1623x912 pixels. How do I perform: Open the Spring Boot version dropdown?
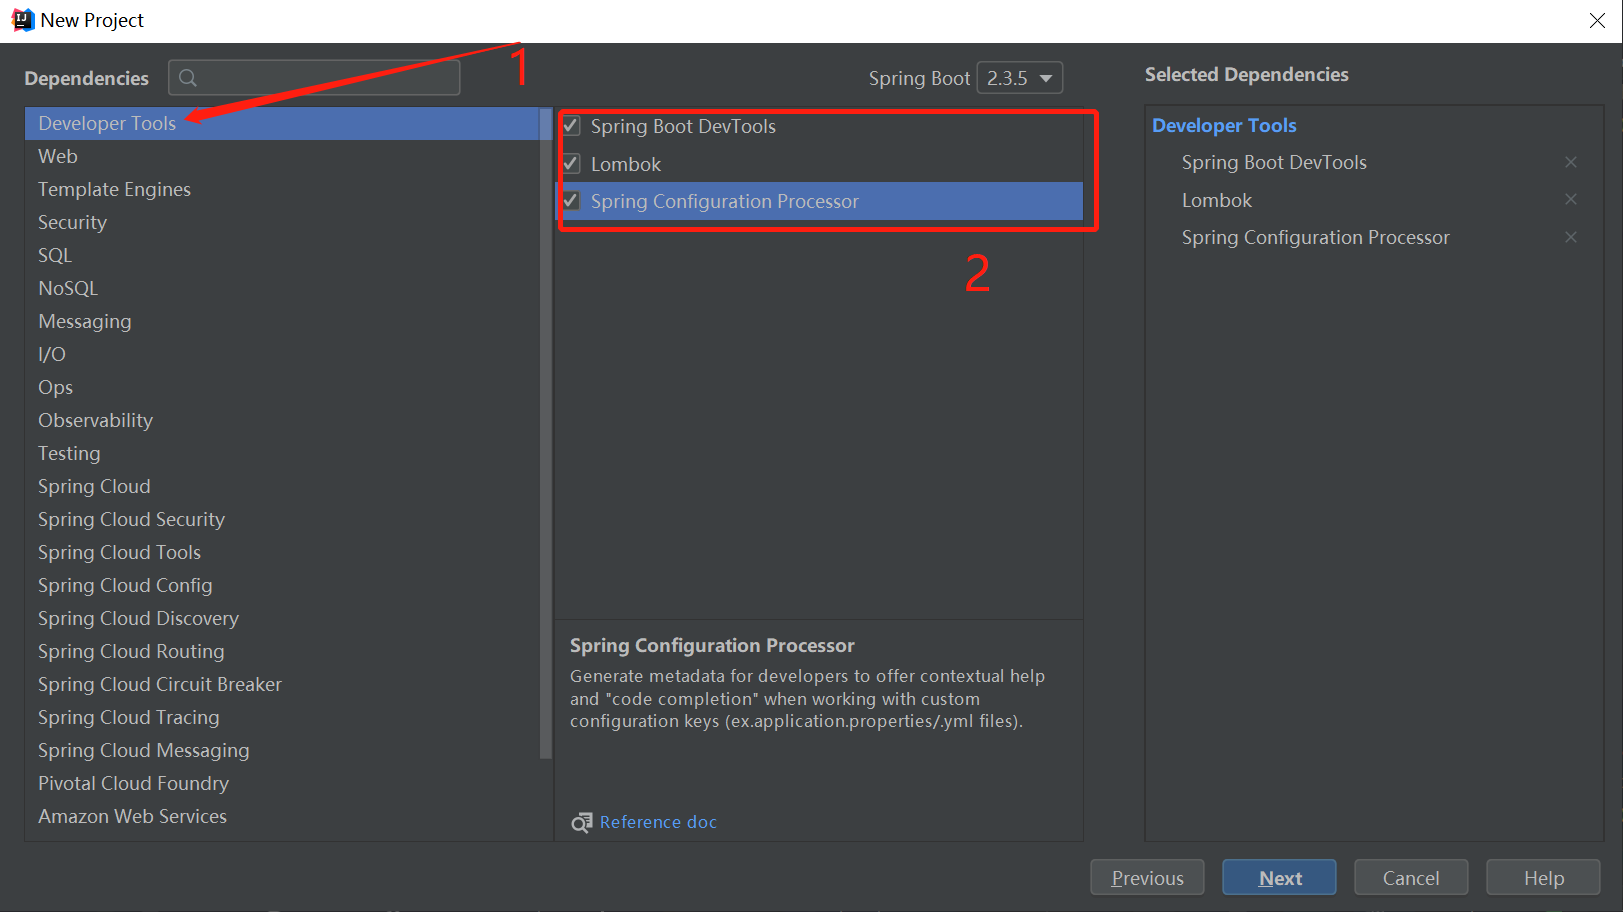(x=1019, y=78)
